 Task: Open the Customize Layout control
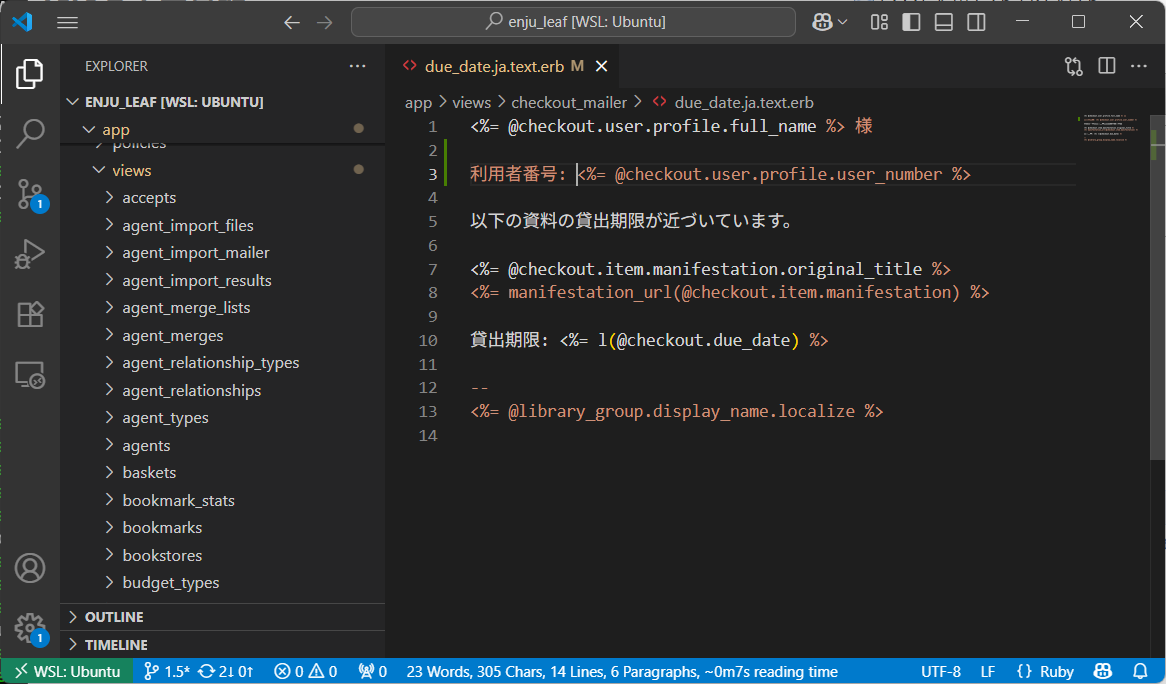[x=879, y=22]
